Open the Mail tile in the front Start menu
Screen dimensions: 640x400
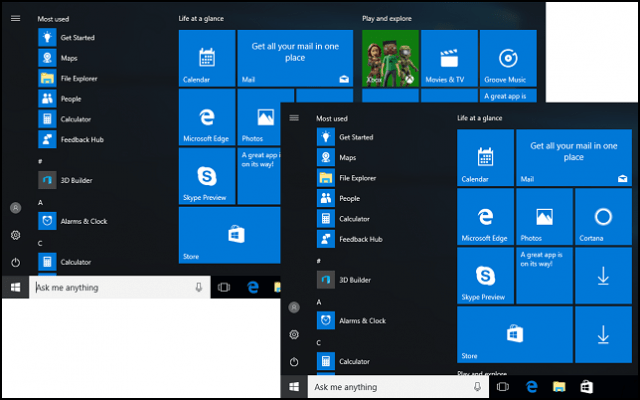574,158
